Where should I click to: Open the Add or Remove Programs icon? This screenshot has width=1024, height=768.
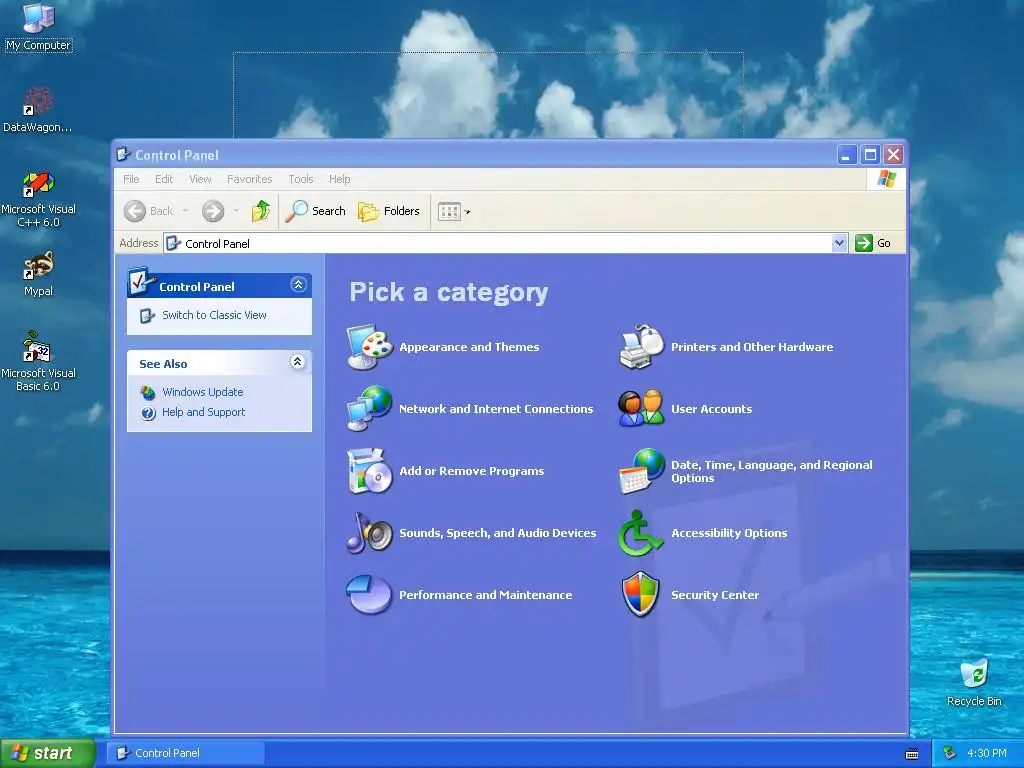coord(370,471)
